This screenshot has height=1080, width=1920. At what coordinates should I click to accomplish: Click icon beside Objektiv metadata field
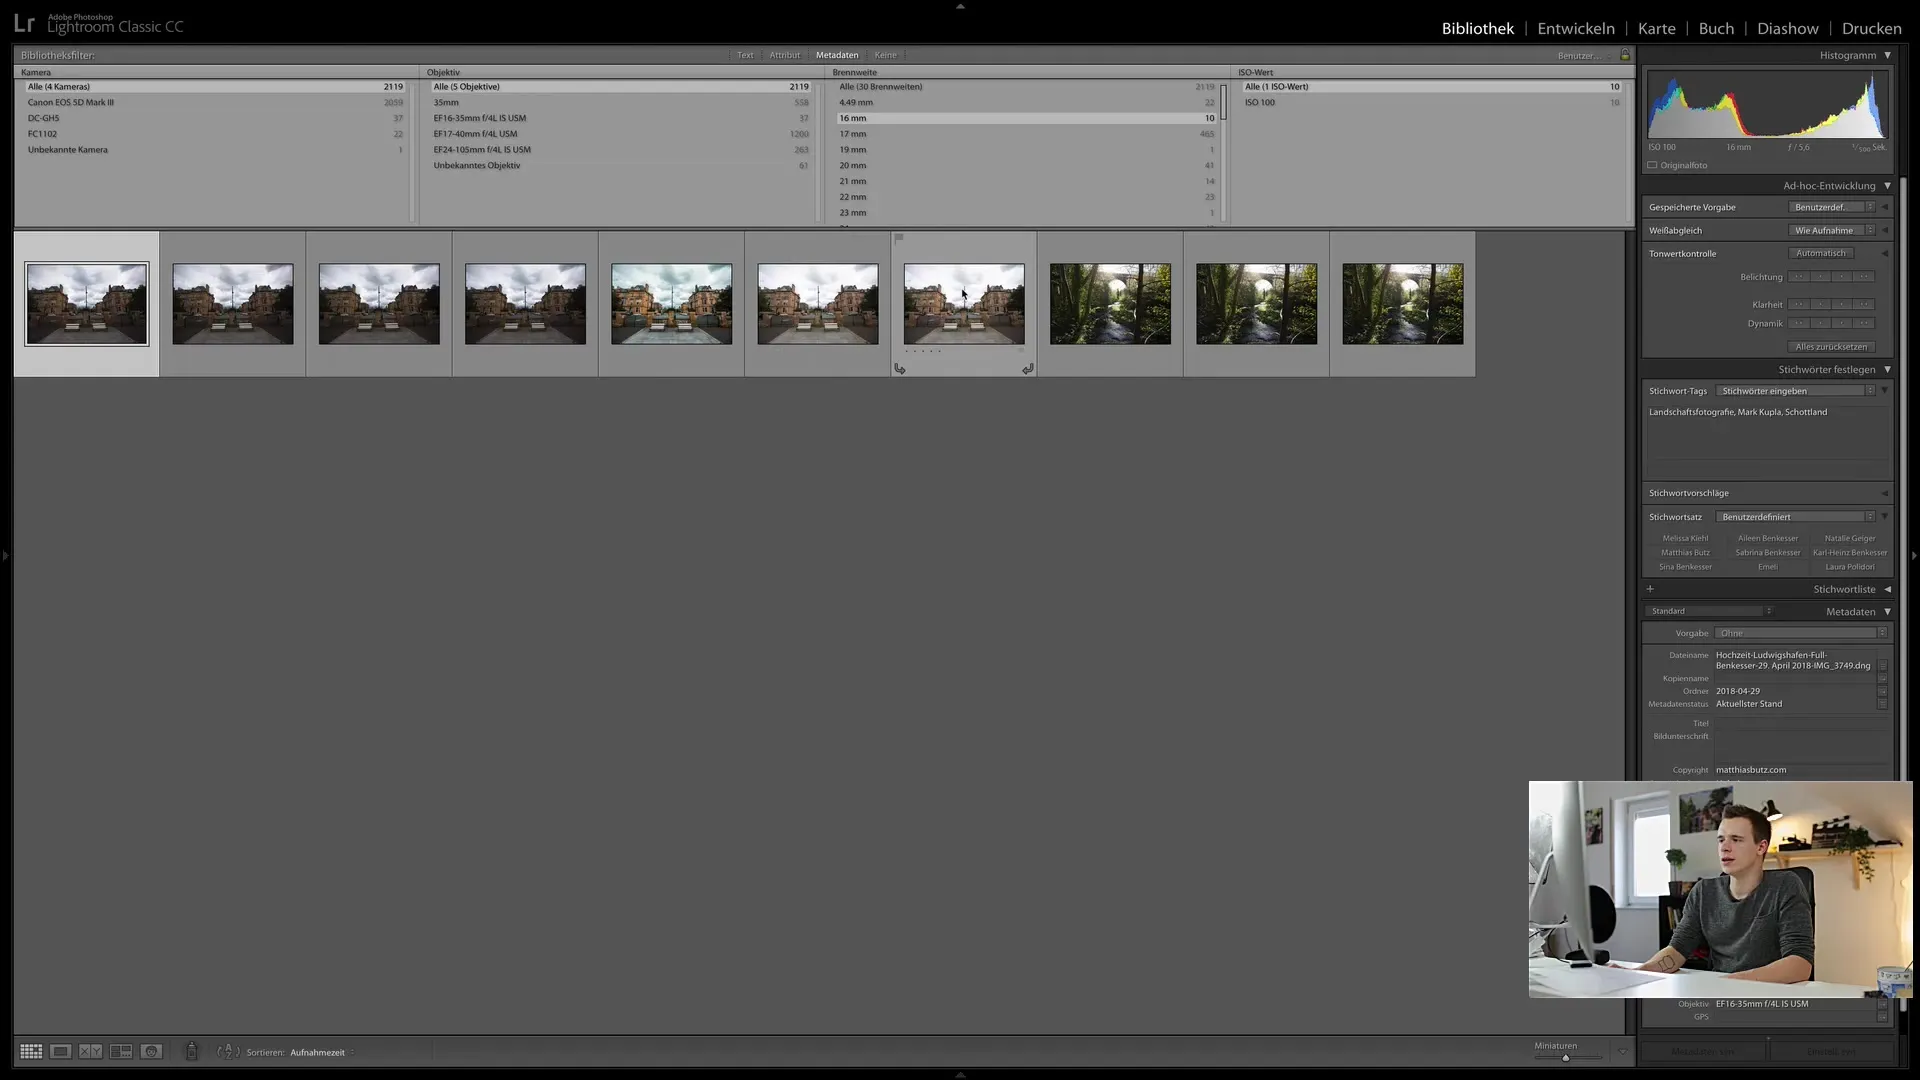pyautogui.click(x=1882, y=1004)
